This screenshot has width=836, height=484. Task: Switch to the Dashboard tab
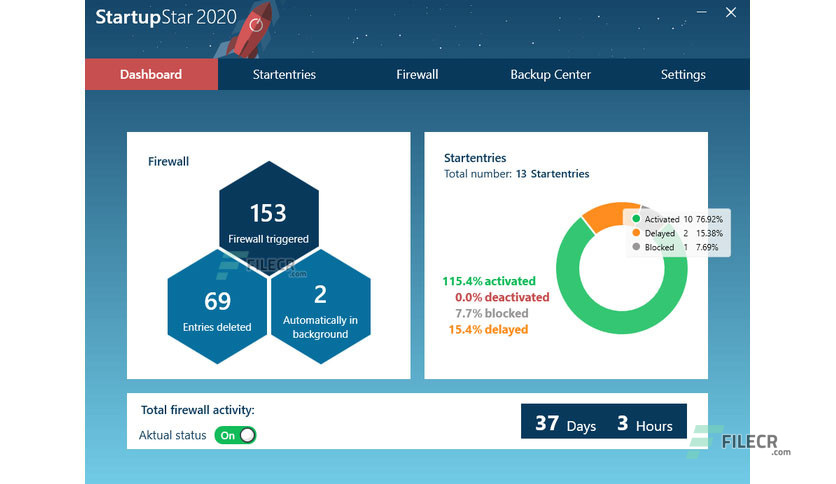click(151, 75)
